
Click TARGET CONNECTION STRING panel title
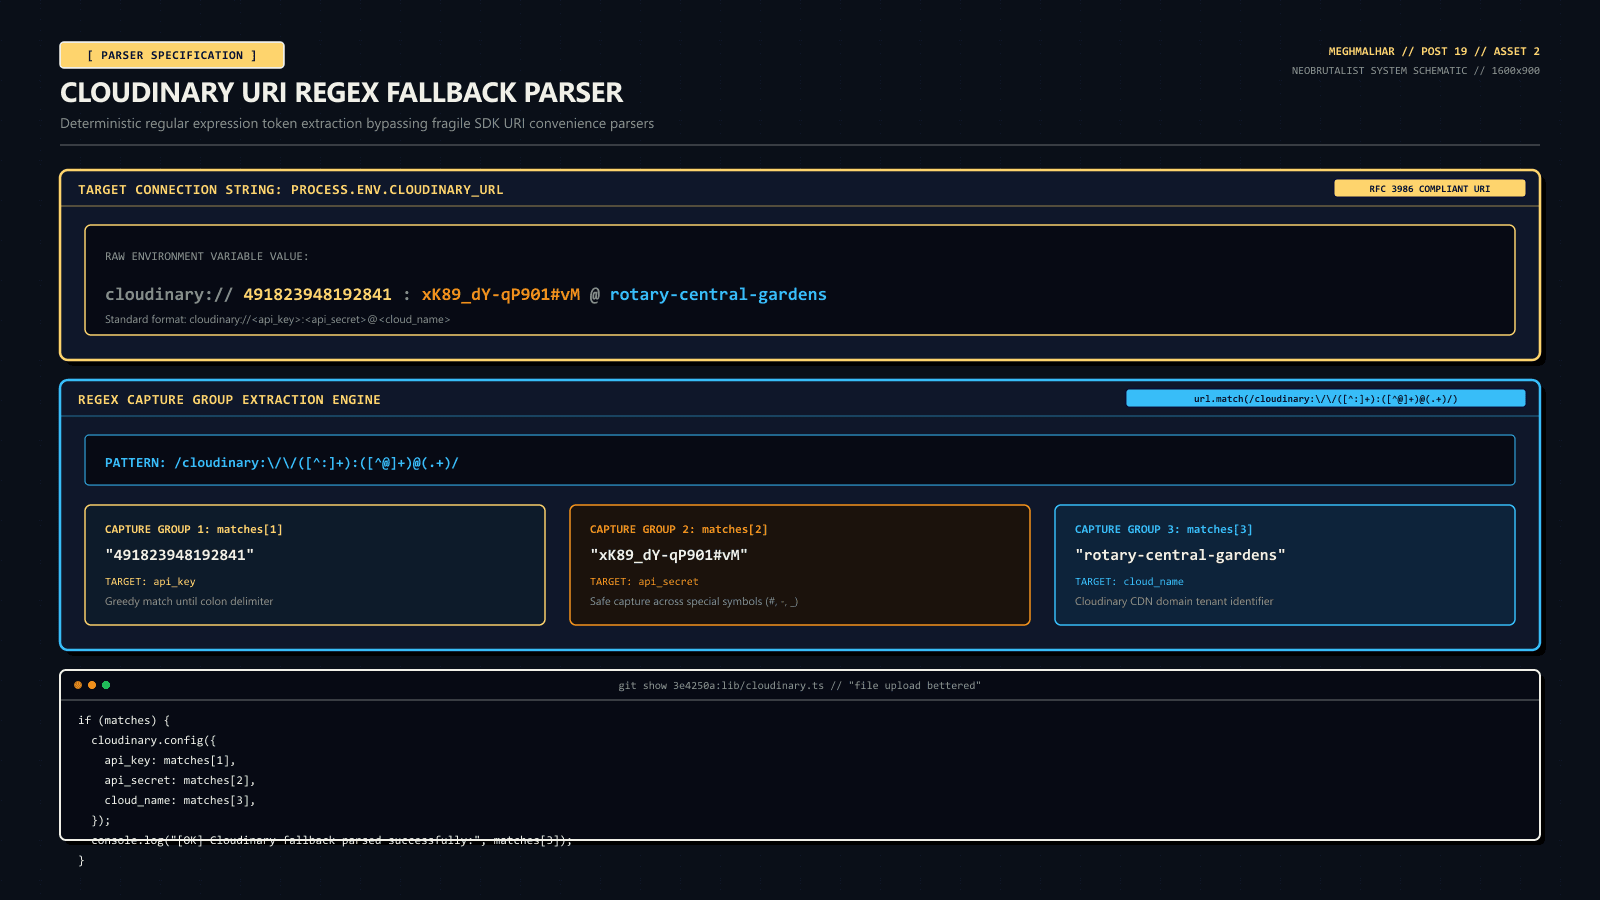291,189
